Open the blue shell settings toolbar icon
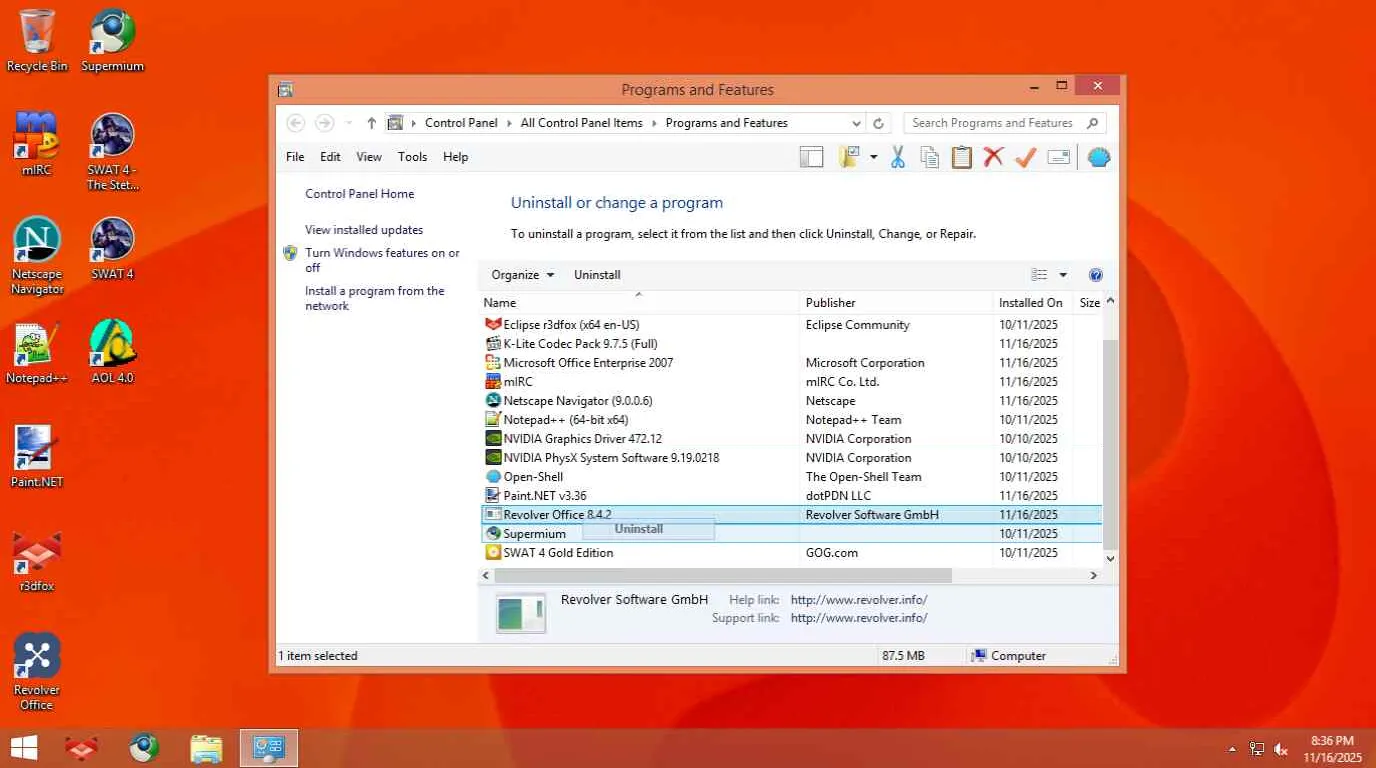The image size is (1376, 768). click(1098, 157)
